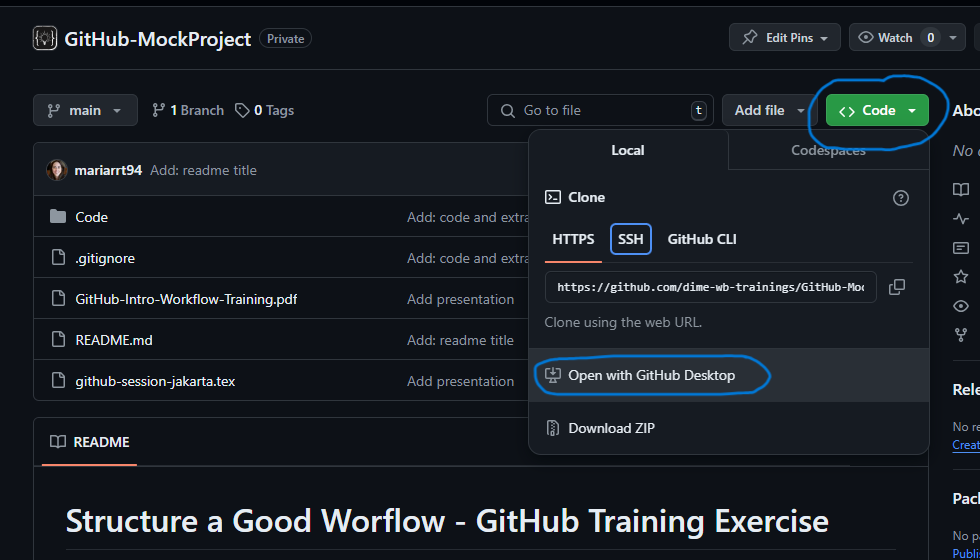Click the green Code button

(877, 110)
